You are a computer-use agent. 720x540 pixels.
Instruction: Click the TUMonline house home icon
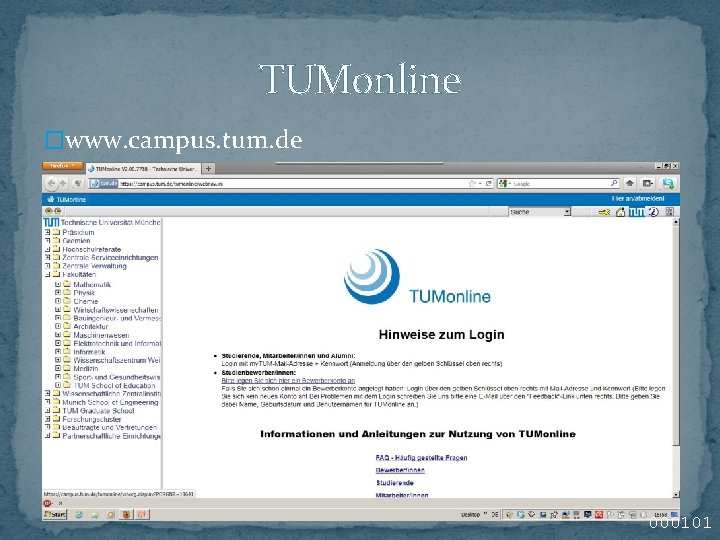[620, 212]
